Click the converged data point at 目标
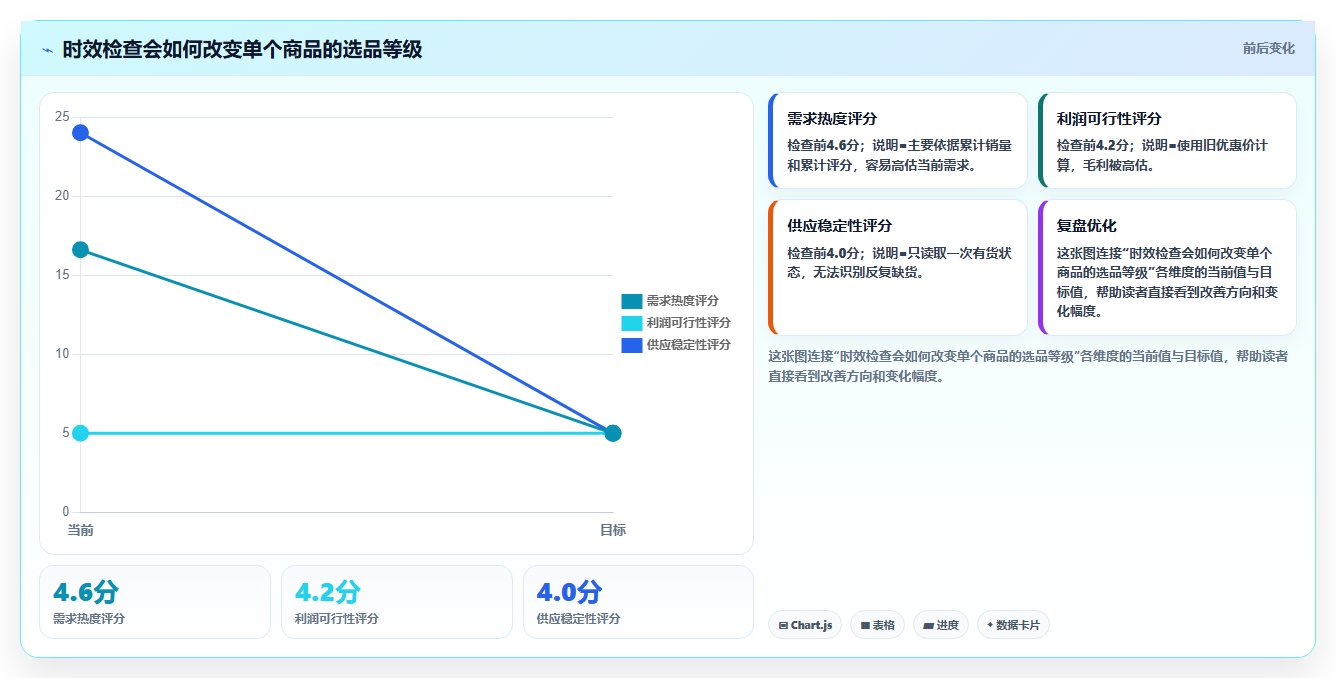 coord(613,433)
